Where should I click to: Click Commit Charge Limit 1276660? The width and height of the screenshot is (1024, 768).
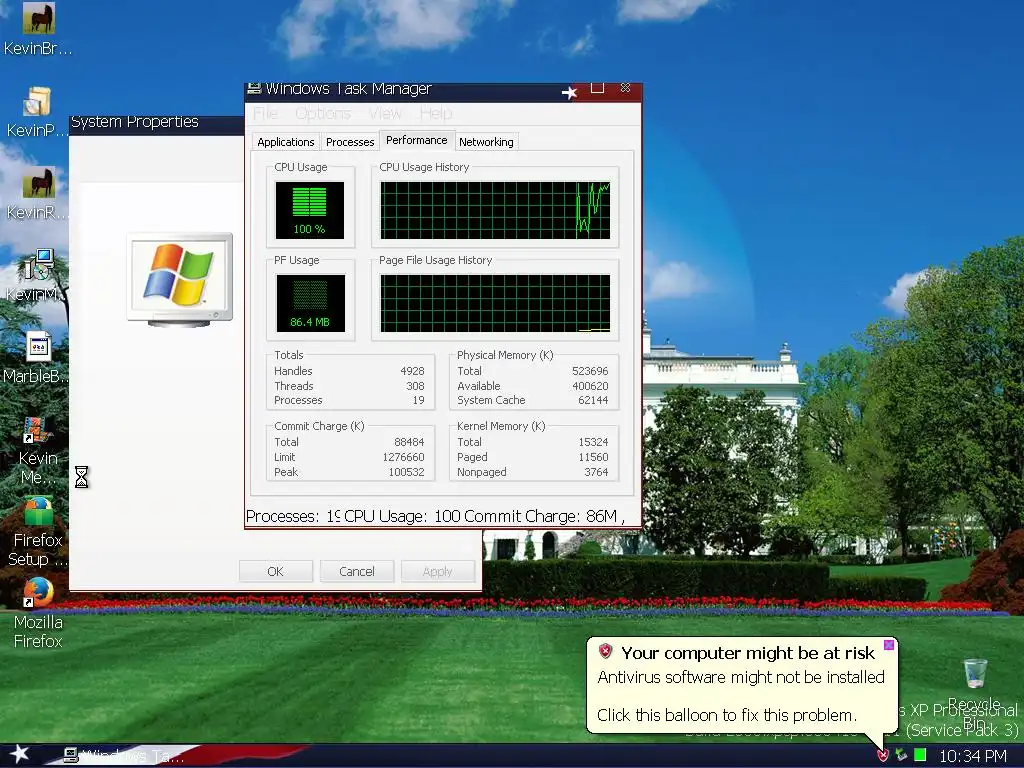tap(404, 457)
